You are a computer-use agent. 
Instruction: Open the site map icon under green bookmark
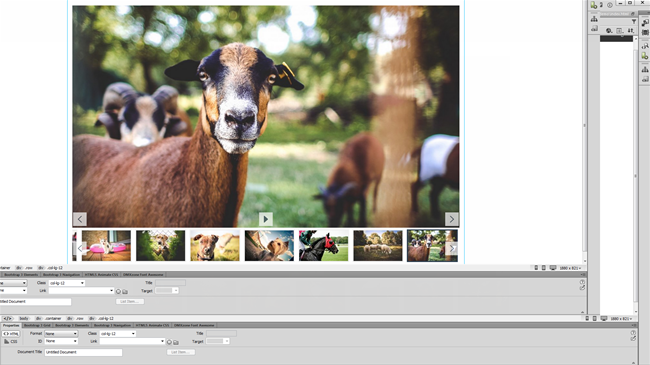tap(594, 19)
